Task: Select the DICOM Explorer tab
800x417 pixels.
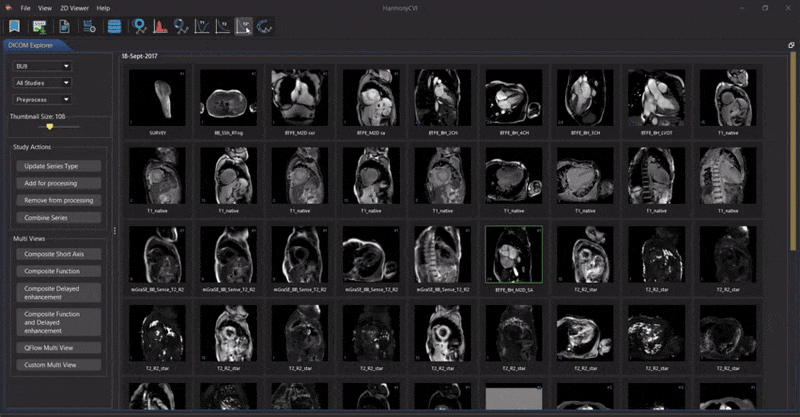Action: coord(31,45)
